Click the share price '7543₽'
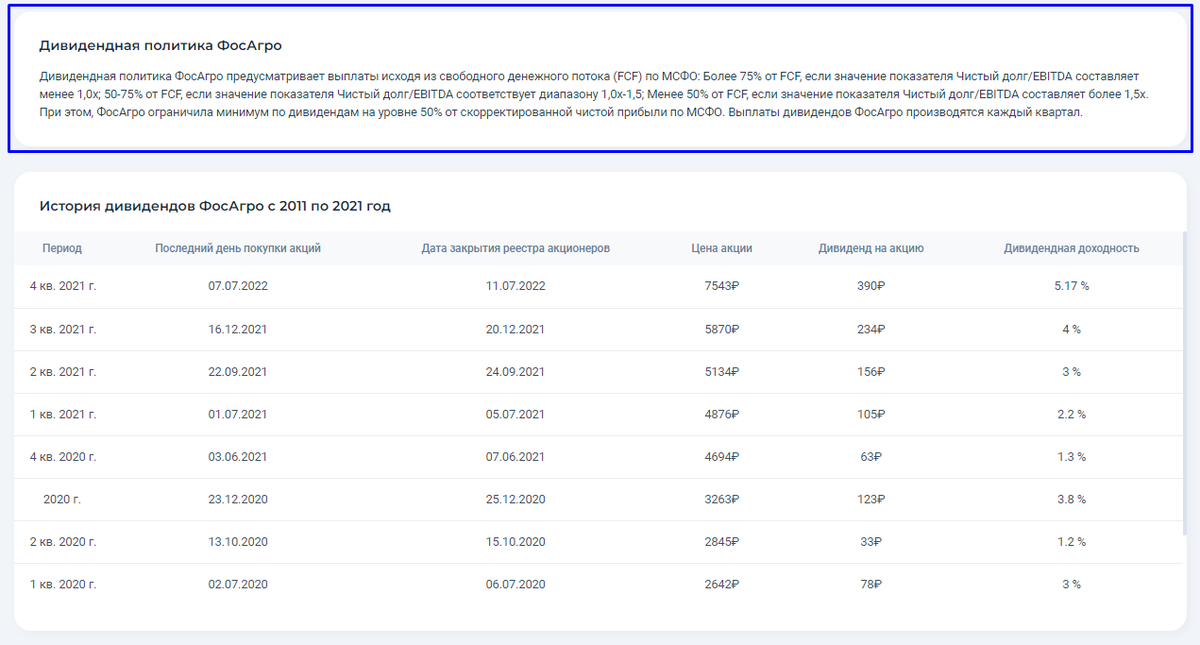Screen dimensions: 1200x645 (x=721, y=286)
